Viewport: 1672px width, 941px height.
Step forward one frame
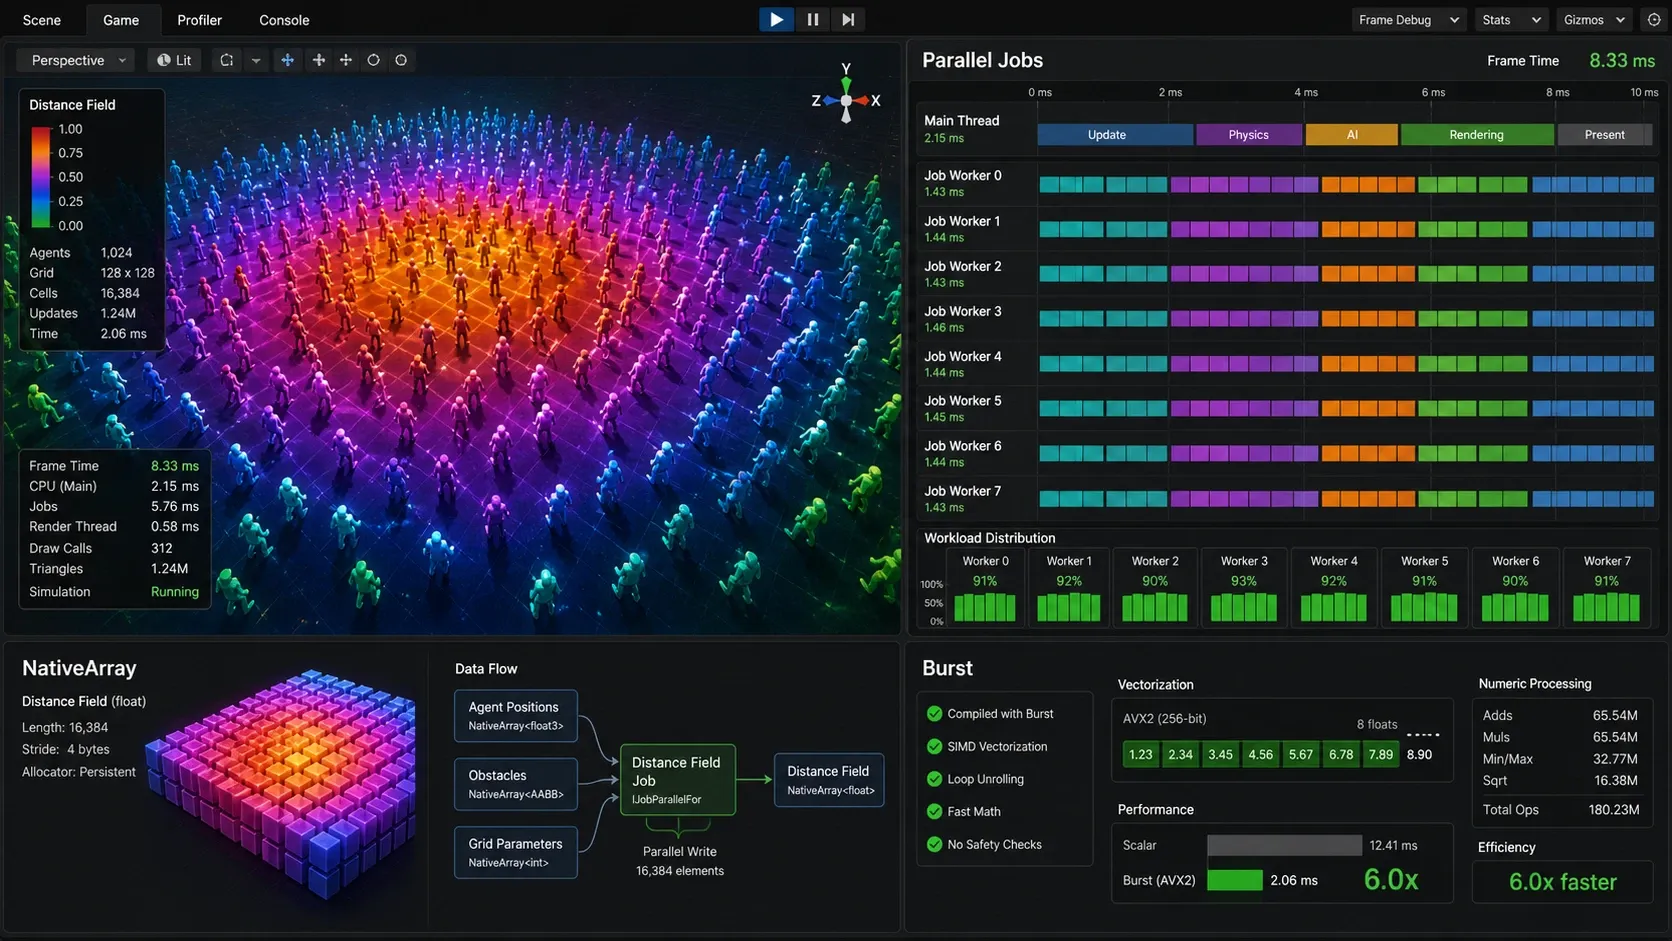coord(848,19)
